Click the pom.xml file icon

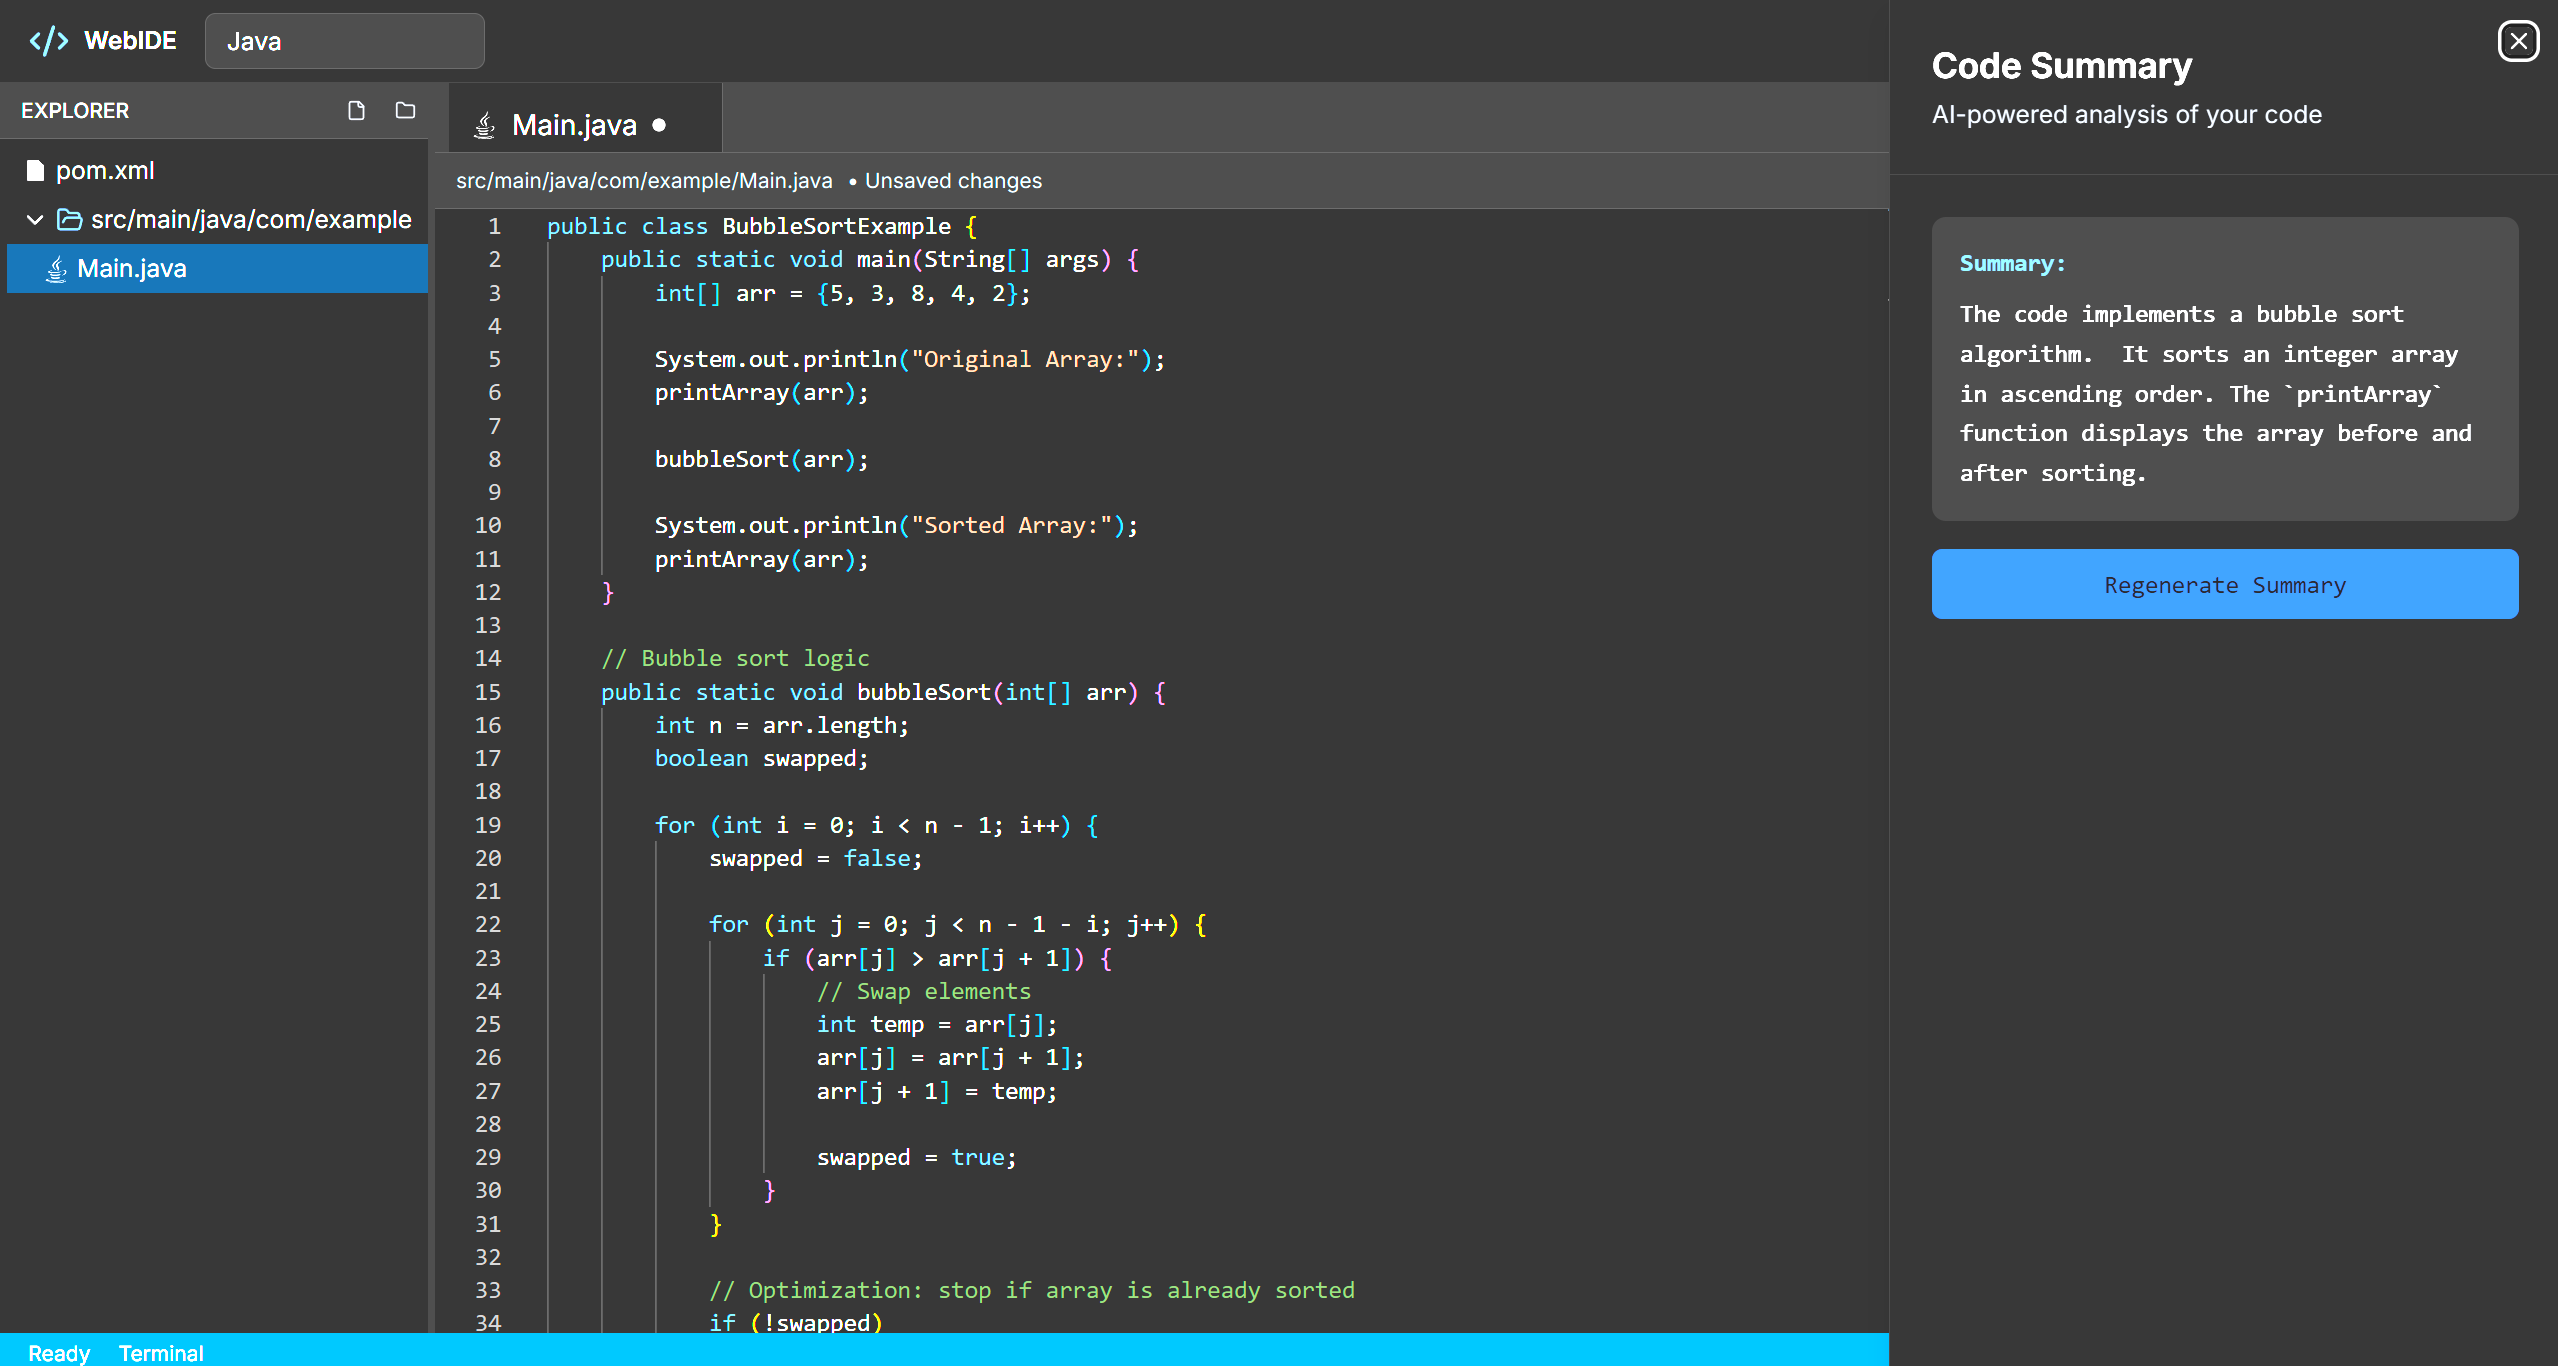[36, 171]
